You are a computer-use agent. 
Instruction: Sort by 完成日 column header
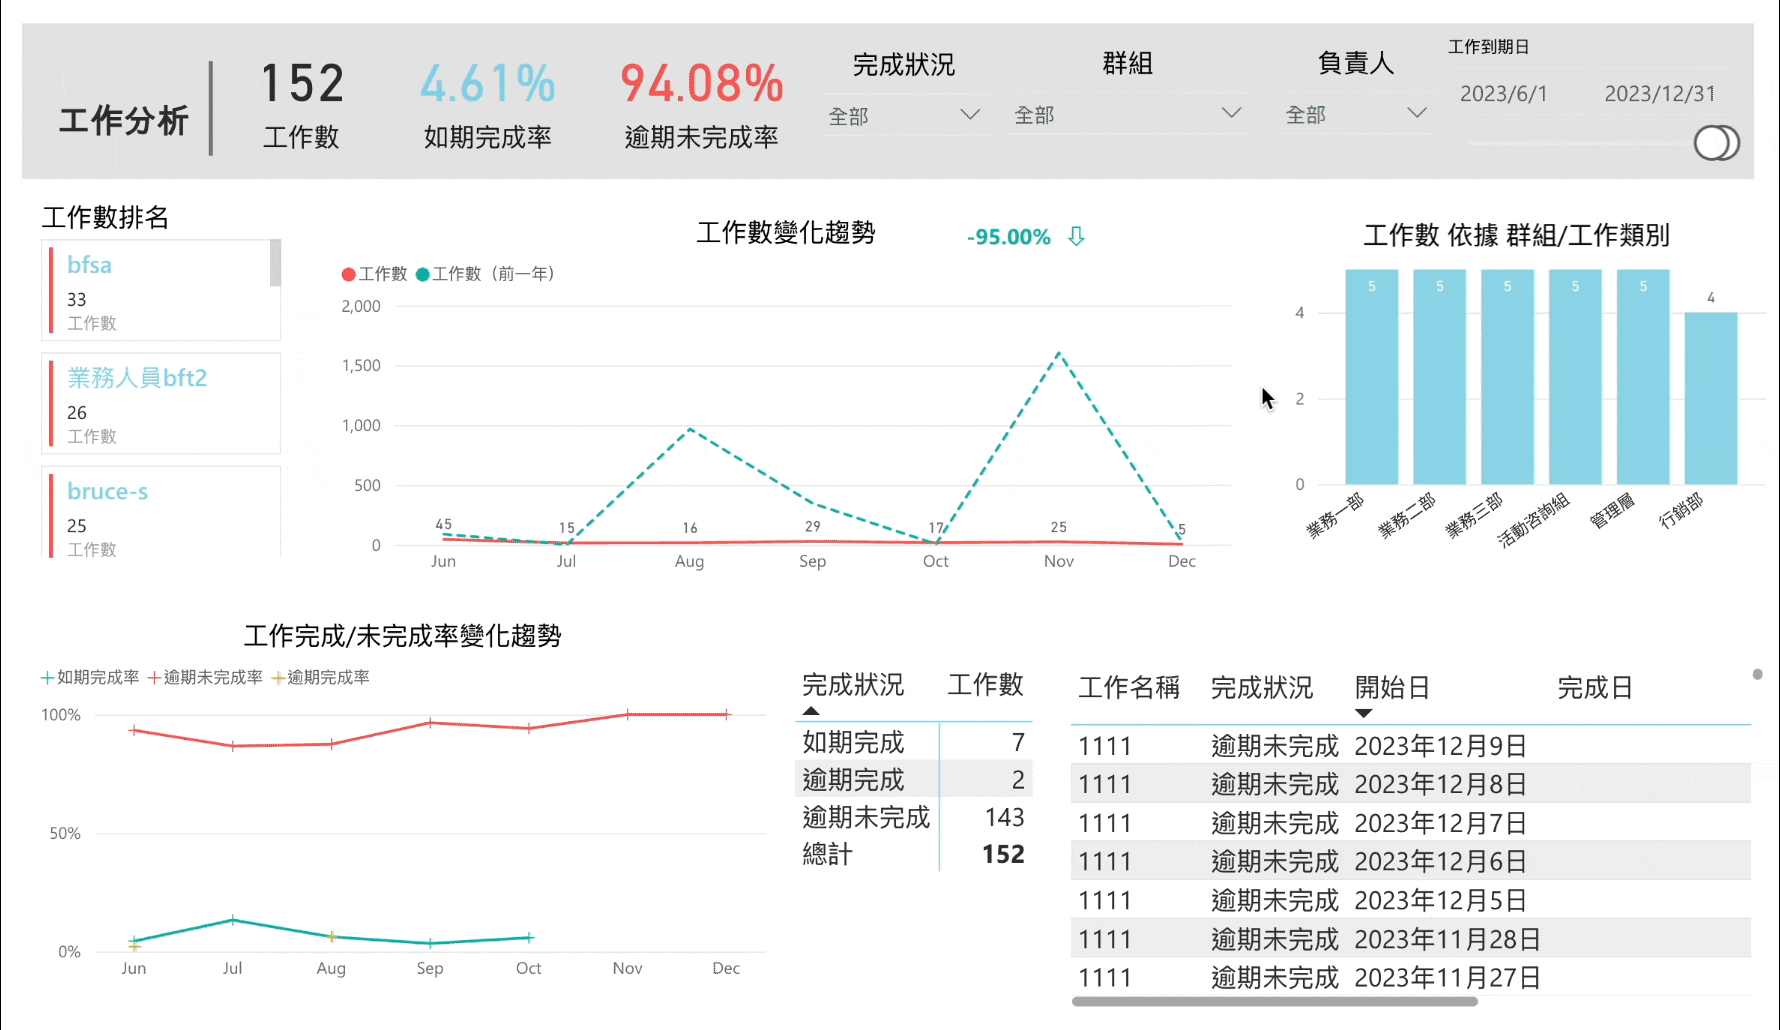click(1595, 688)
